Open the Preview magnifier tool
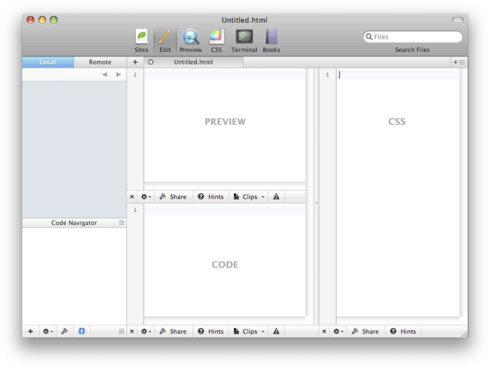Screen dimensions: 490x368 click(191, 40)
